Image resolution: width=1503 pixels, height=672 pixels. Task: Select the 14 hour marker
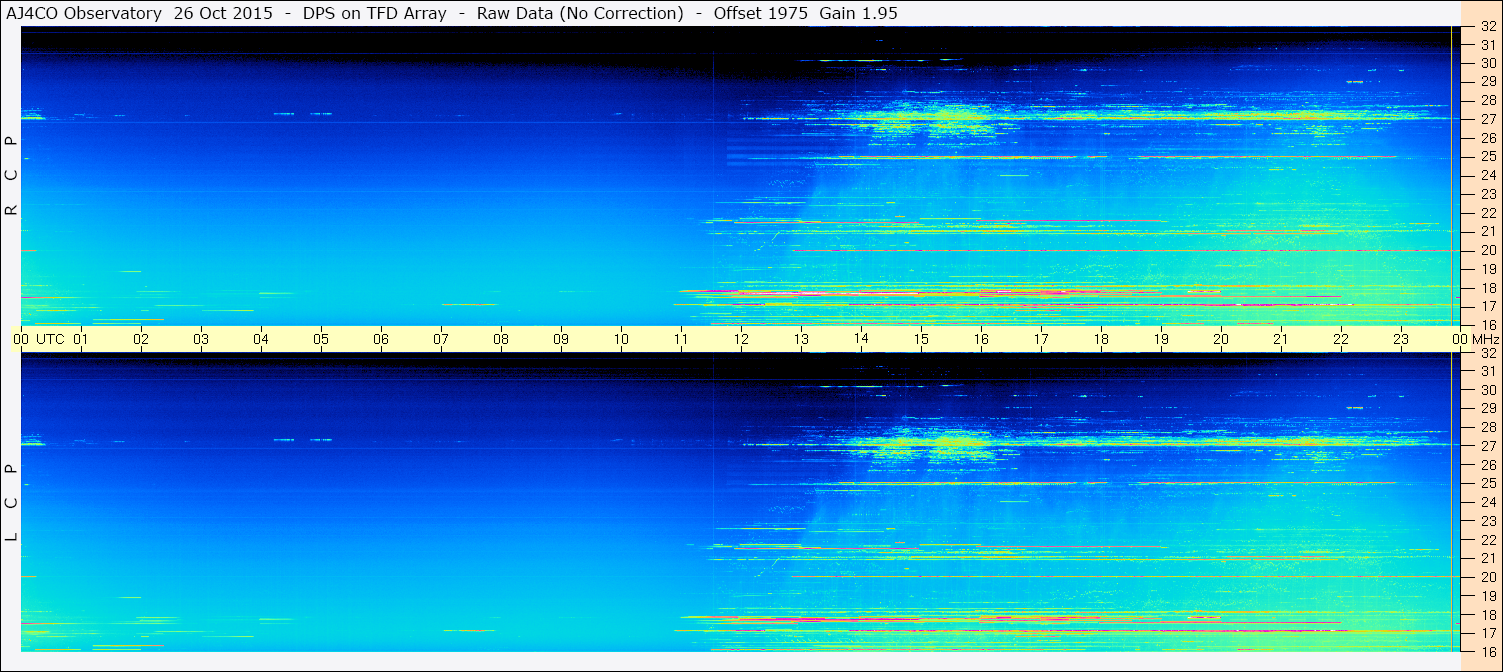pyautogui.click(x=861, y=339)
